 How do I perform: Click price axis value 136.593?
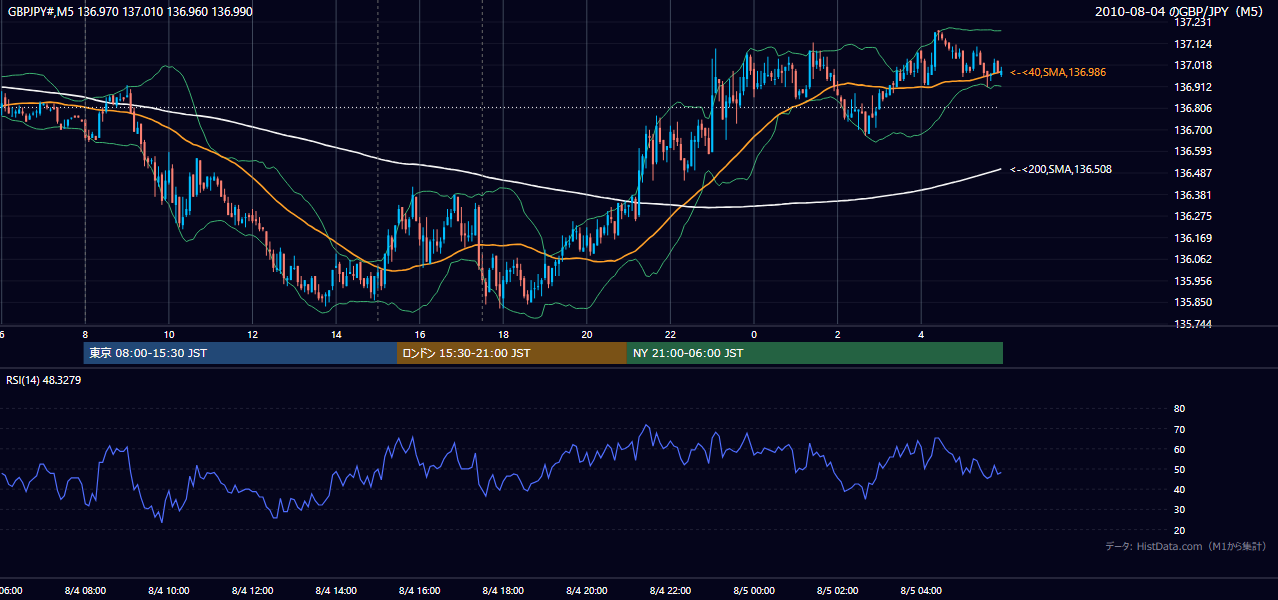1192,151
